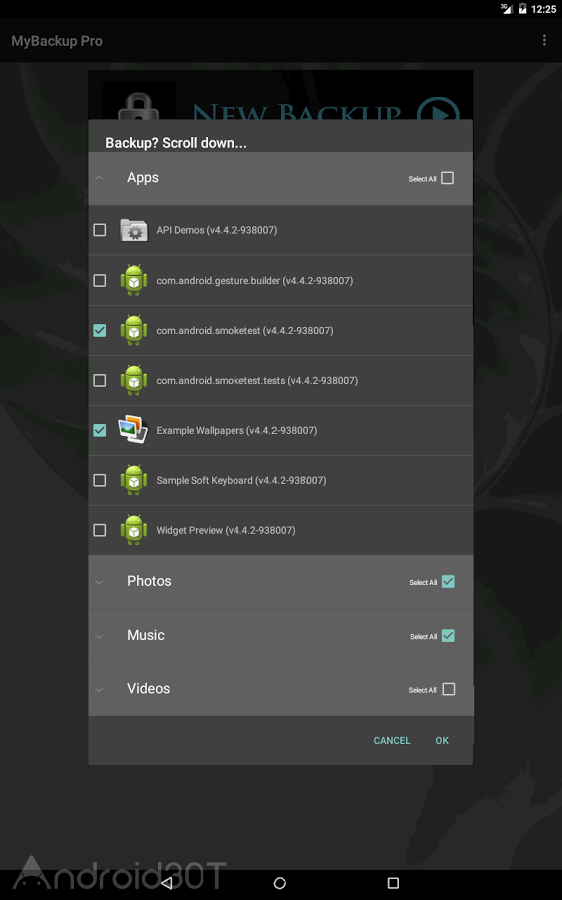The width and height of the screenshot is (562, 900).
Task: Click the Example Wallpapers app icon
Action: [x=133, y=430]
